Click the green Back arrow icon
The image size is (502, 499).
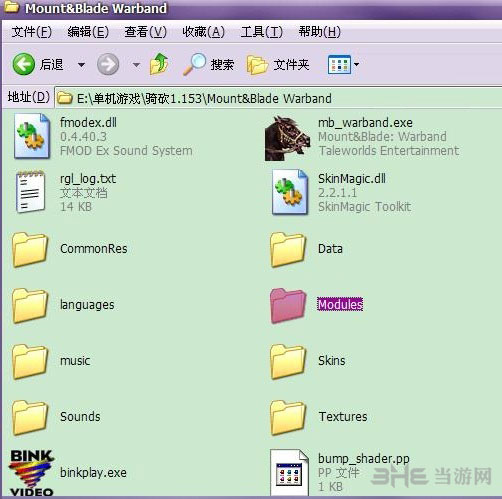click(24, 64)
